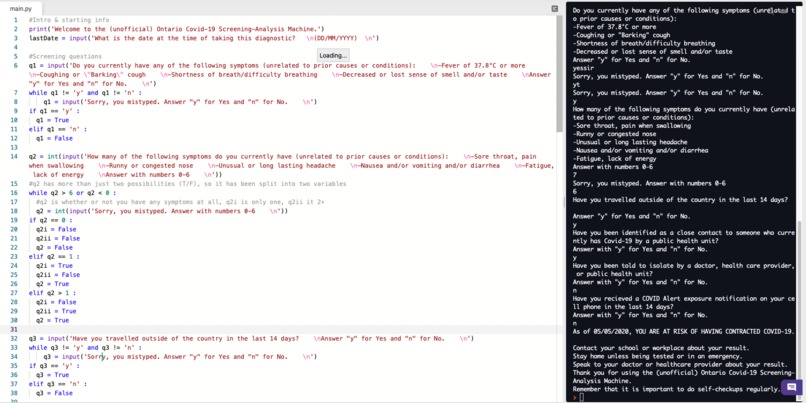Click 'q3 = True' on line 36

tap(52, 375)
